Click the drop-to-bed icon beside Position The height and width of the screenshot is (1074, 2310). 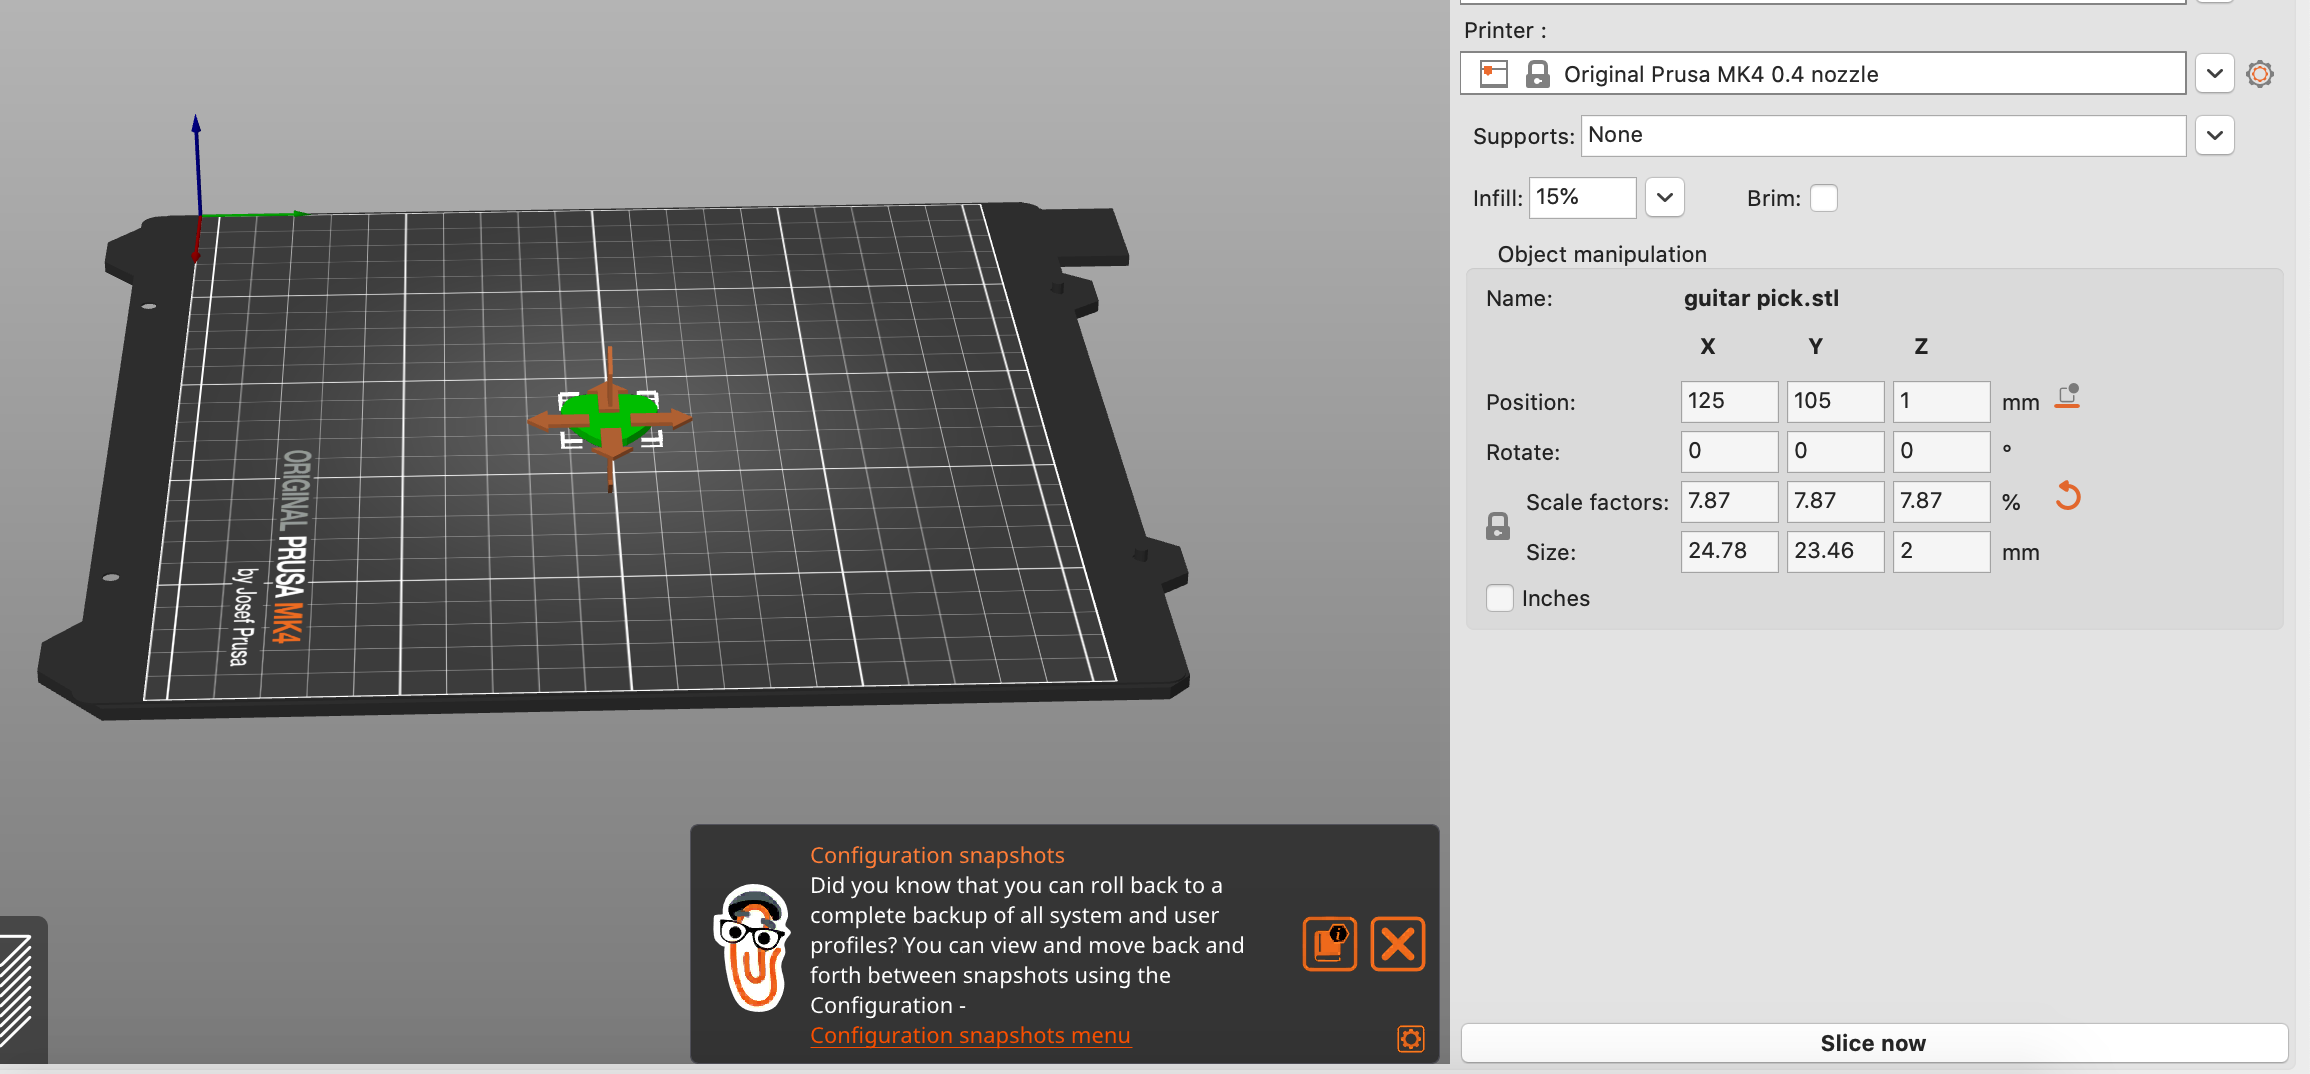pos(2067,397)
